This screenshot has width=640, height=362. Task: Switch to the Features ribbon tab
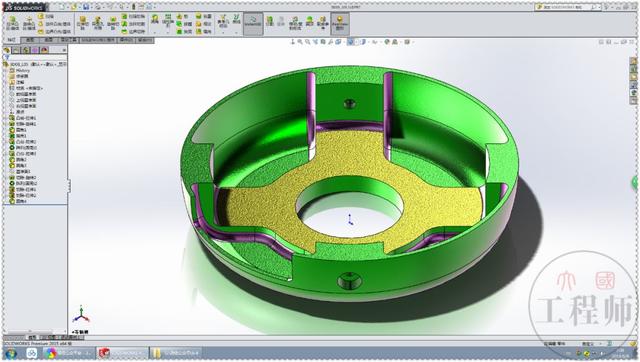coord(11,40)
